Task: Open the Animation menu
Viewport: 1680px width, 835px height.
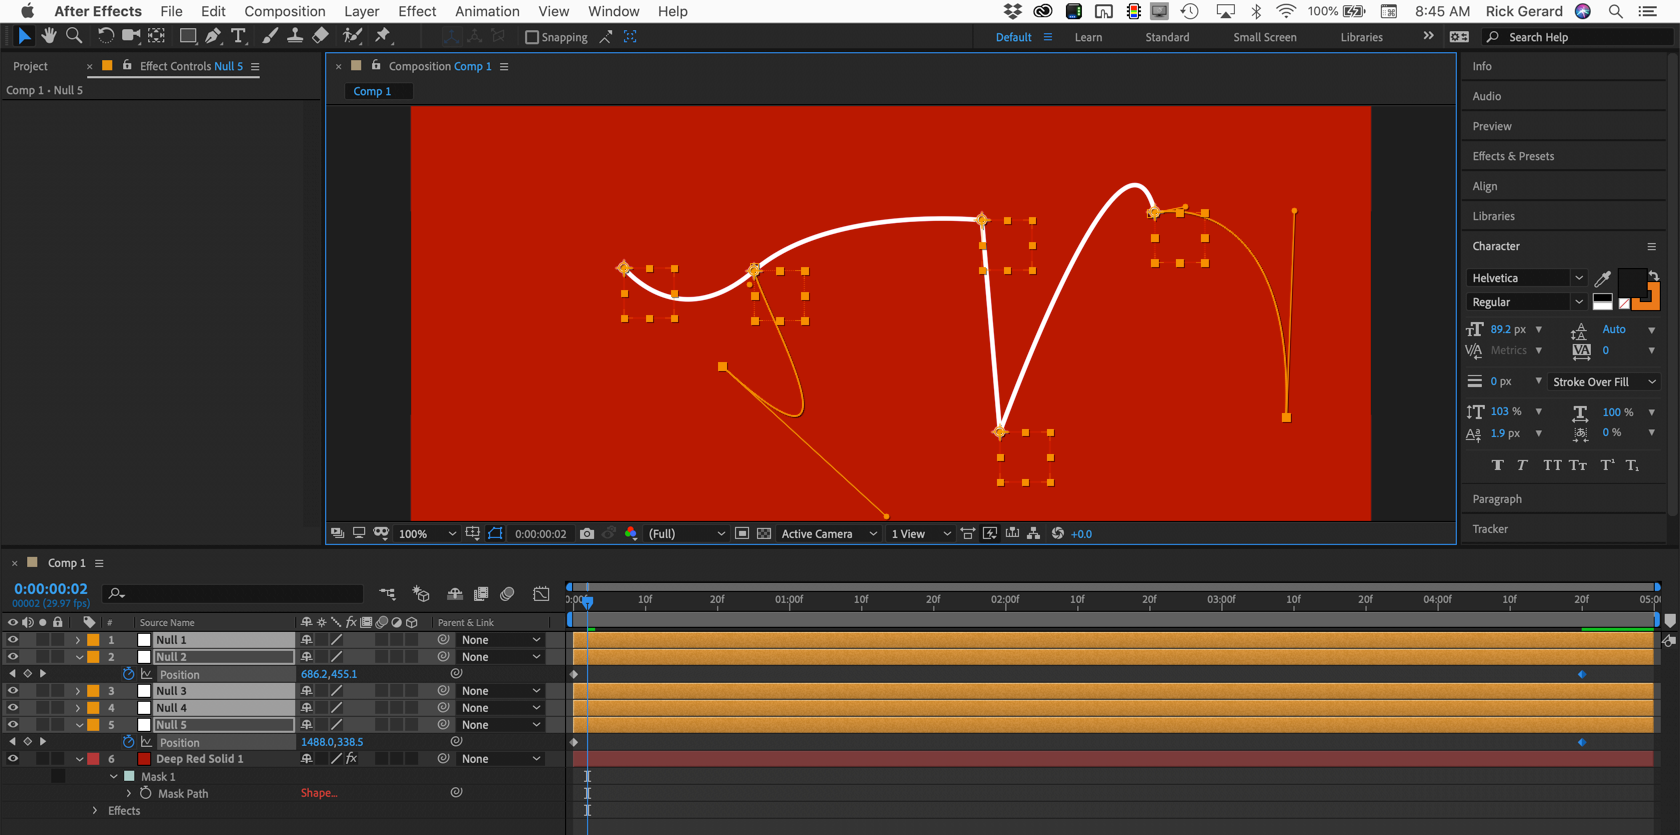Action: [x=487, y=11]
